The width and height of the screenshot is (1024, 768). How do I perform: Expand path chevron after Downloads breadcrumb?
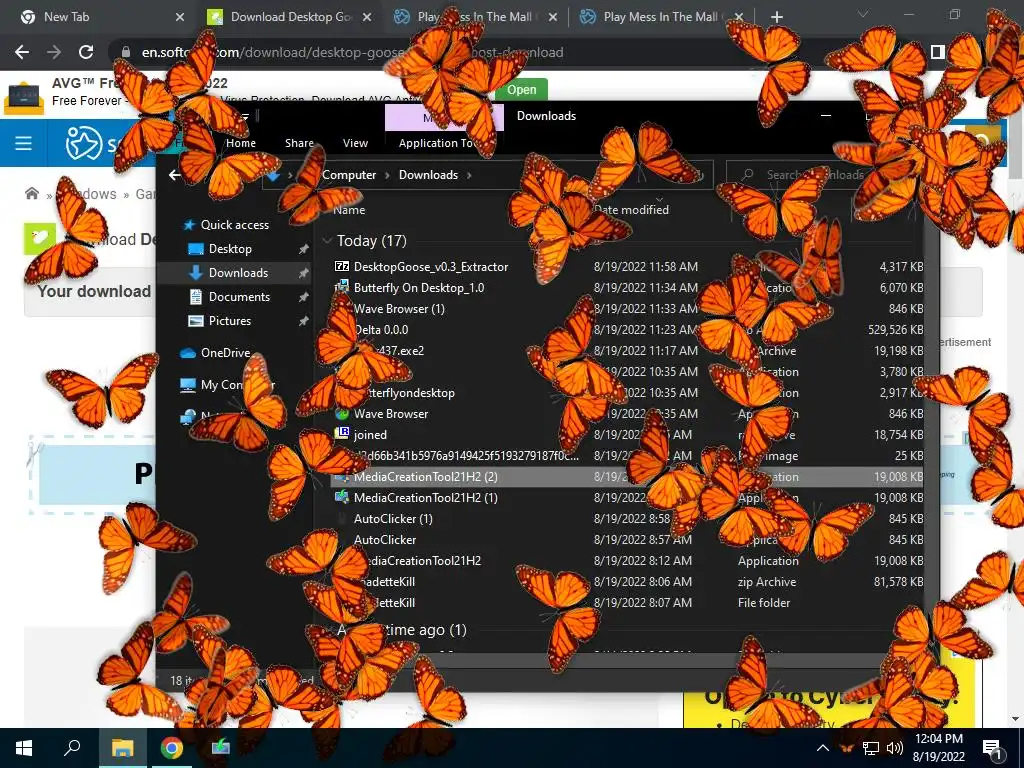pos(469,175)
